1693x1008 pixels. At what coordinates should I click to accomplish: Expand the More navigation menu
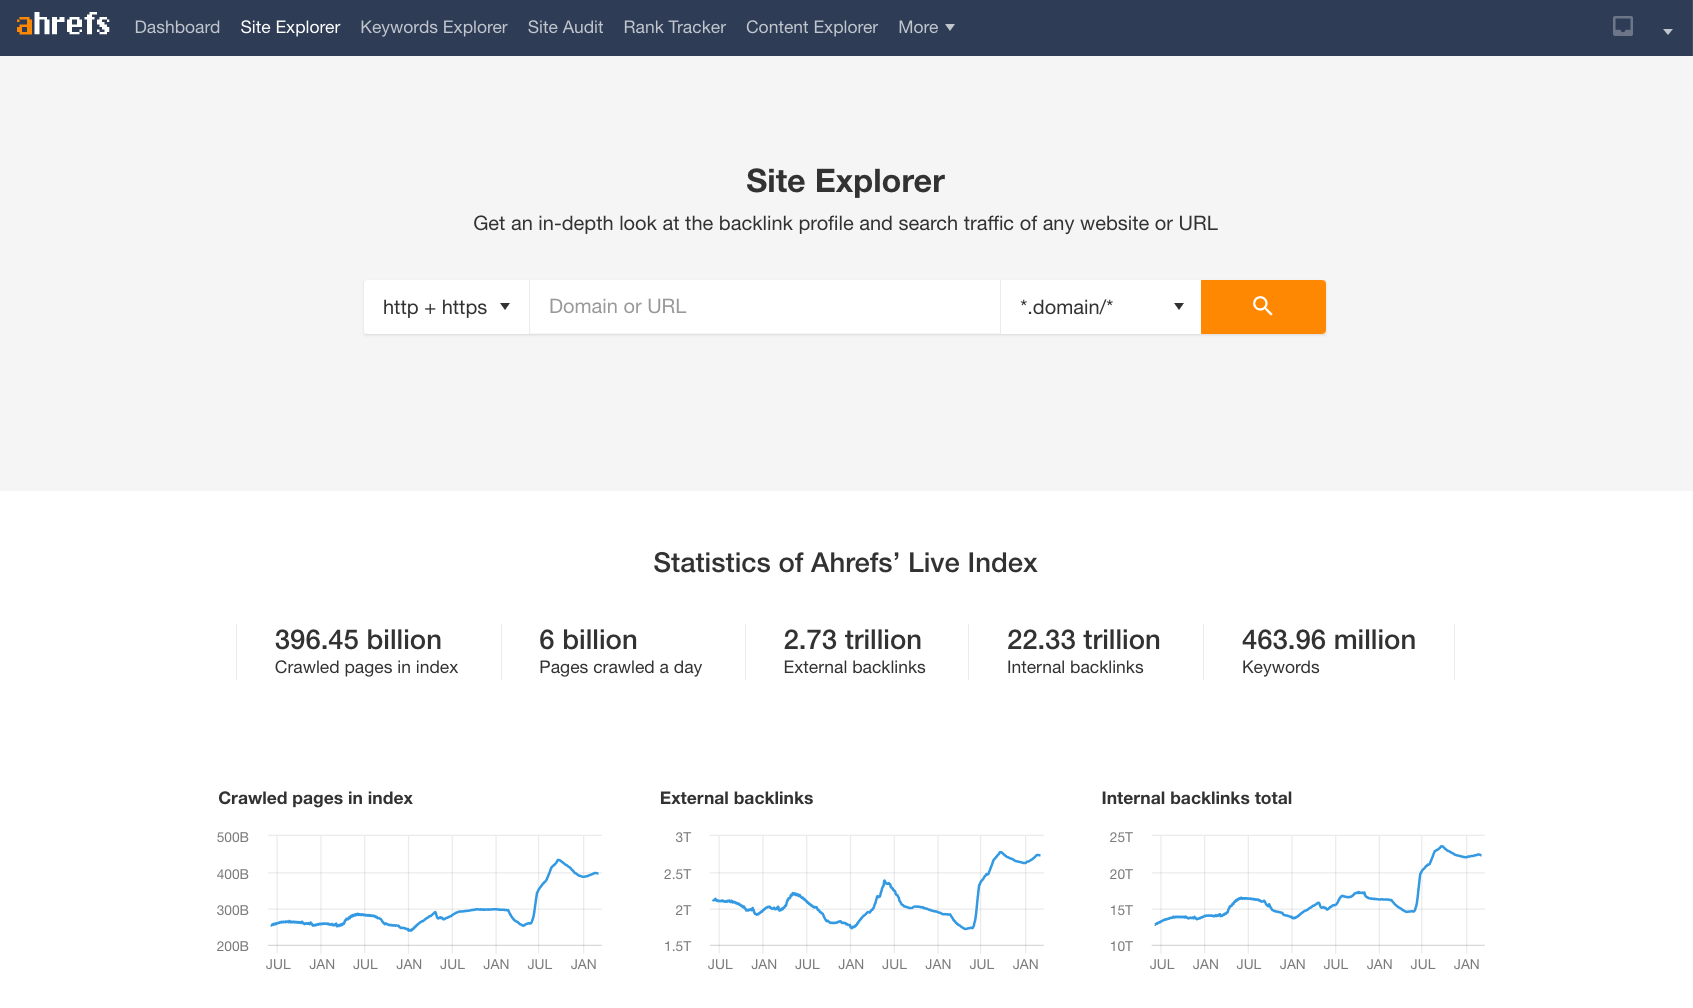[925, 27]
